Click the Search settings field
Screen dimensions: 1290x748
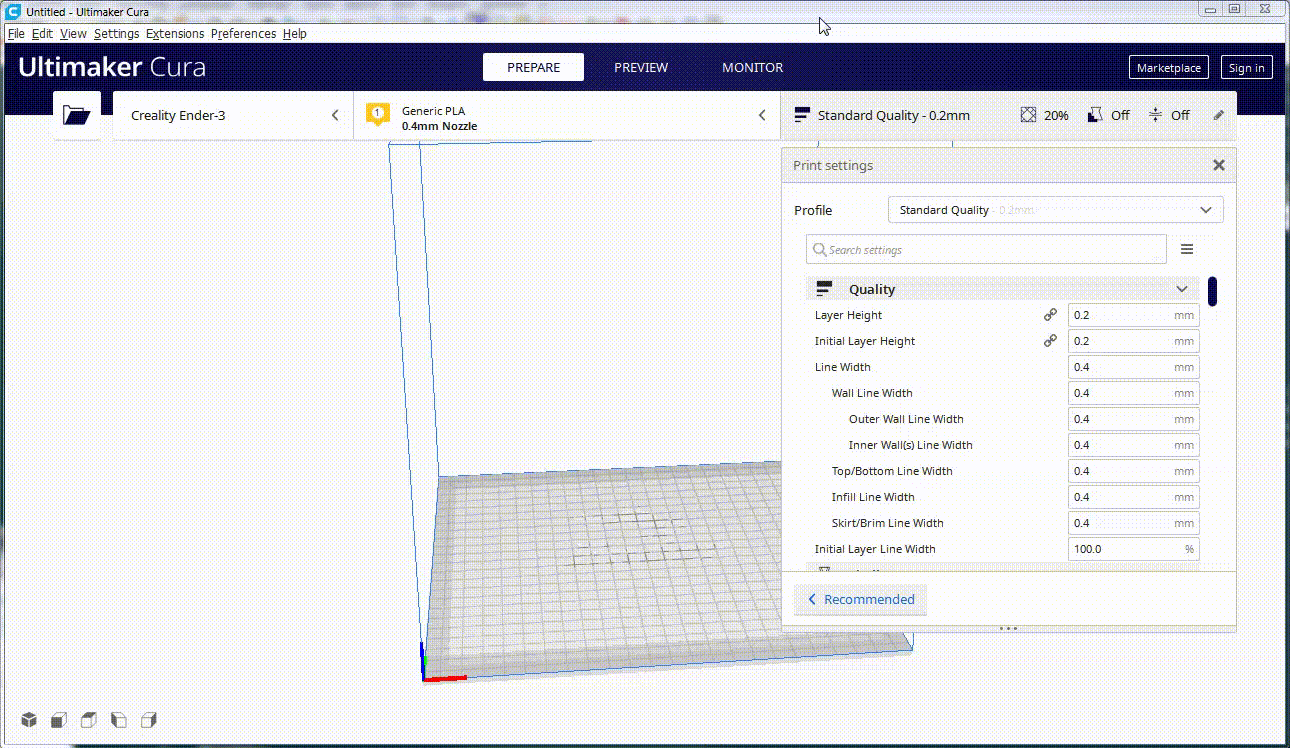point(986,249)
